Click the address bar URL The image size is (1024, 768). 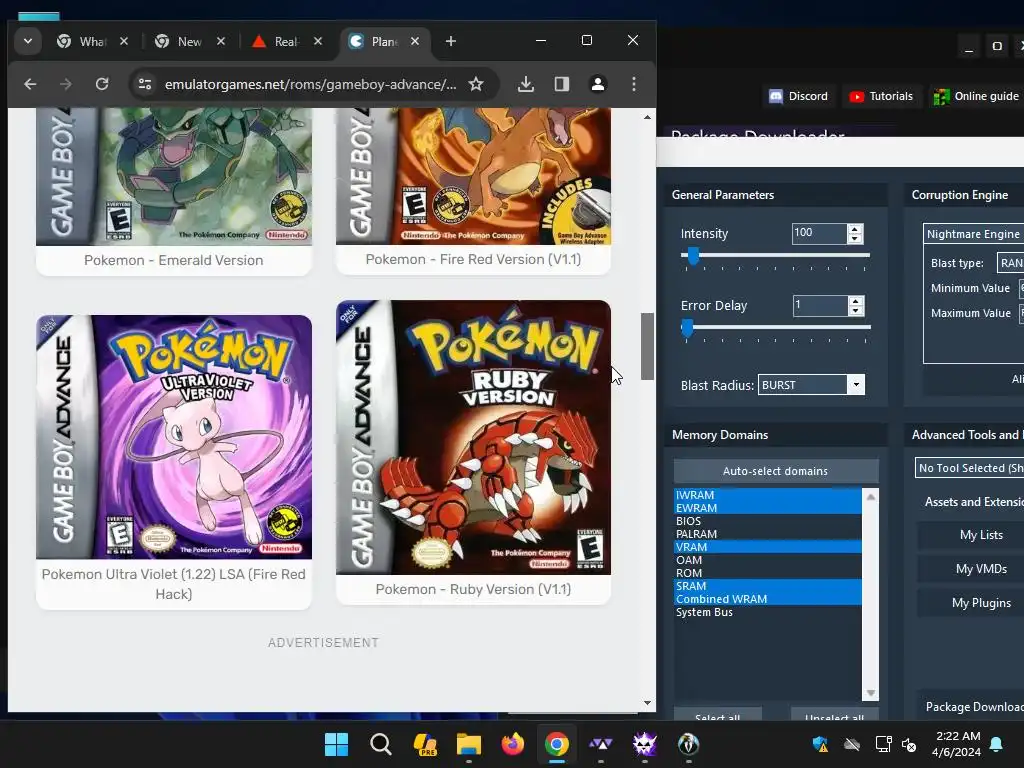pos(310,84)
